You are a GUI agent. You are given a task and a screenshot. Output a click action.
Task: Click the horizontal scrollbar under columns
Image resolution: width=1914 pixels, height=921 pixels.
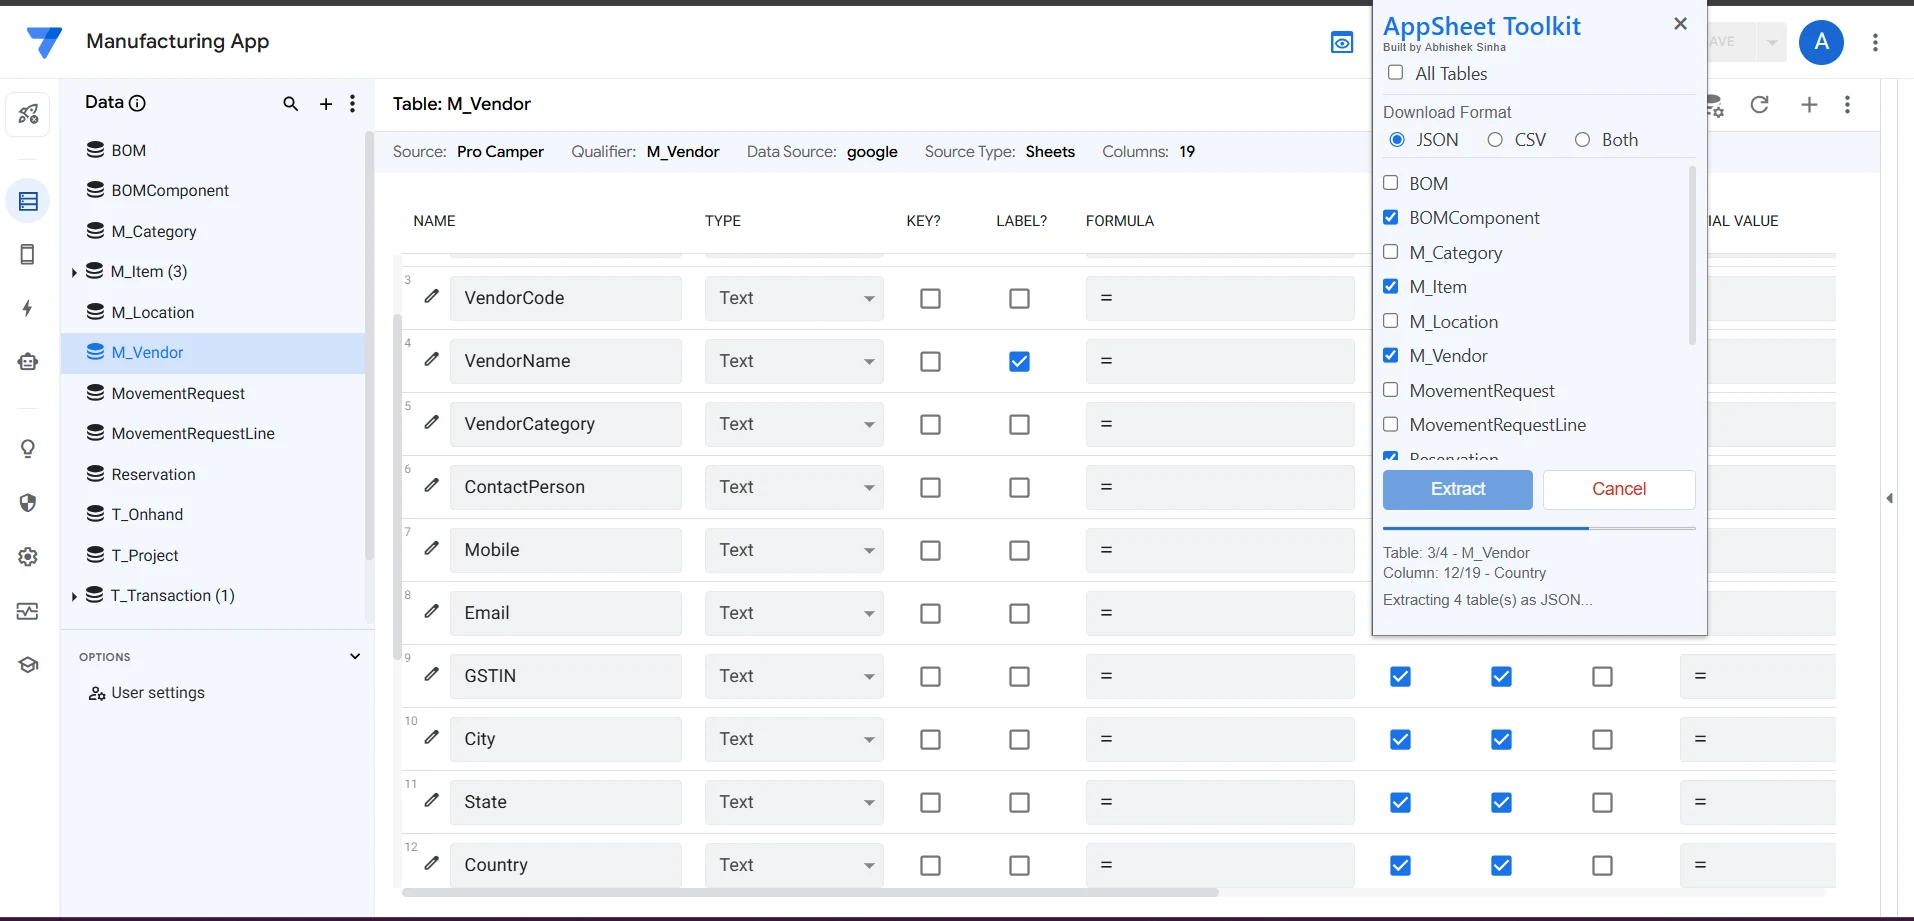(810, 892)
